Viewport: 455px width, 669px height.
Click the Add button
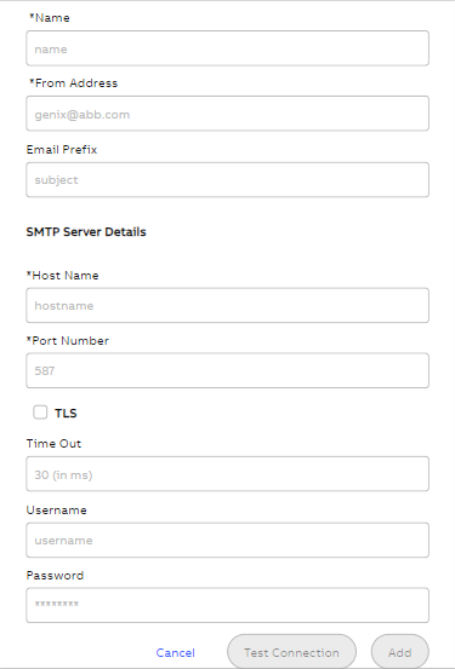tap(400, 652)
